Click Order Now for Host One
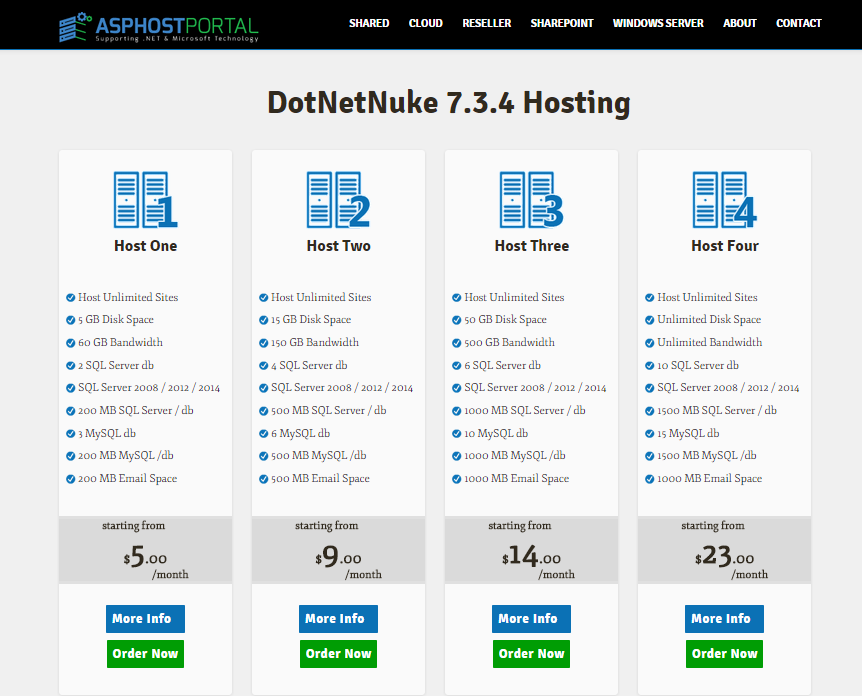 145,654
